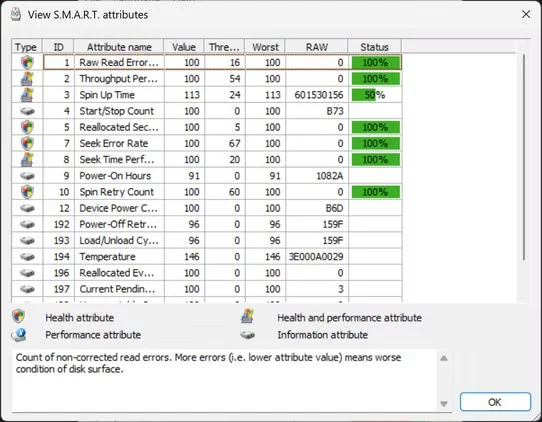This screenshot has width=542, height=422.
Task: Click the Health attribute legend shield icon
Action: pos(18,316)
